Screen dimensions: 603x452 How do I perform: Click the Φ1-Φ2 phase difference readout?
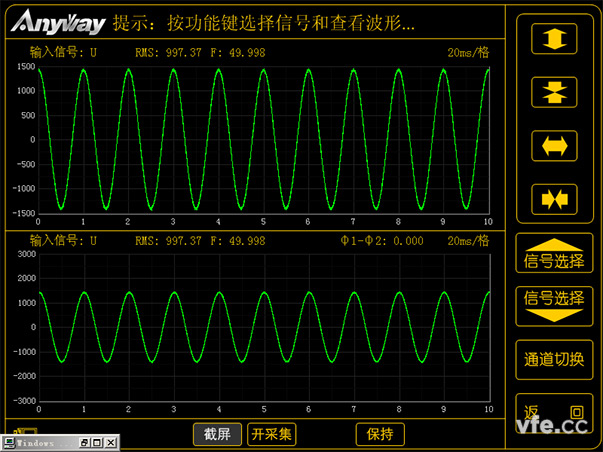381,241
